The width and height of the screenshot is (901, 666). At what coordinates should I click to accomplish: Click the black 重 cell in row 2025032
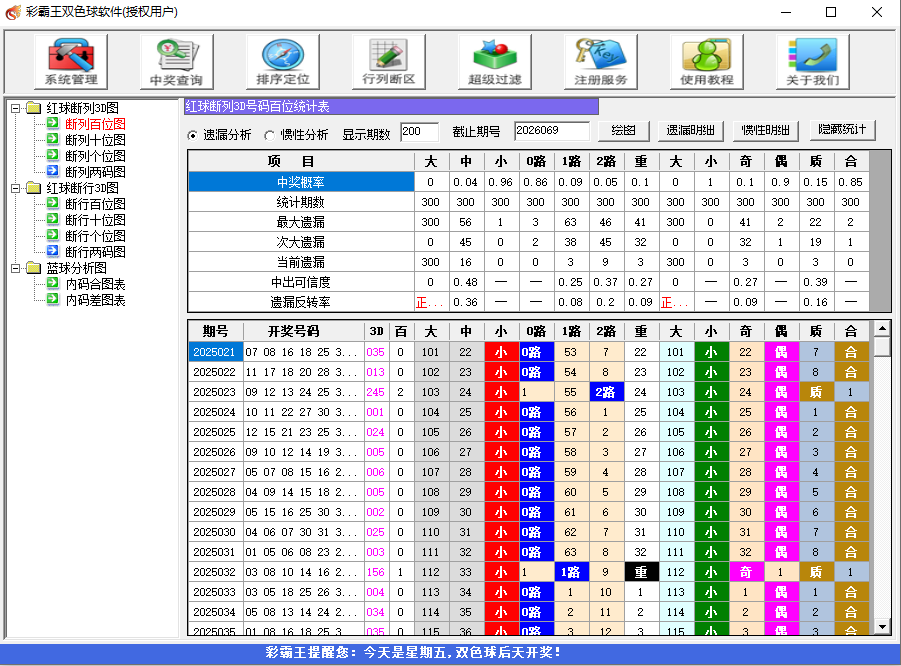pyautogui.click(x=641, y=572)
